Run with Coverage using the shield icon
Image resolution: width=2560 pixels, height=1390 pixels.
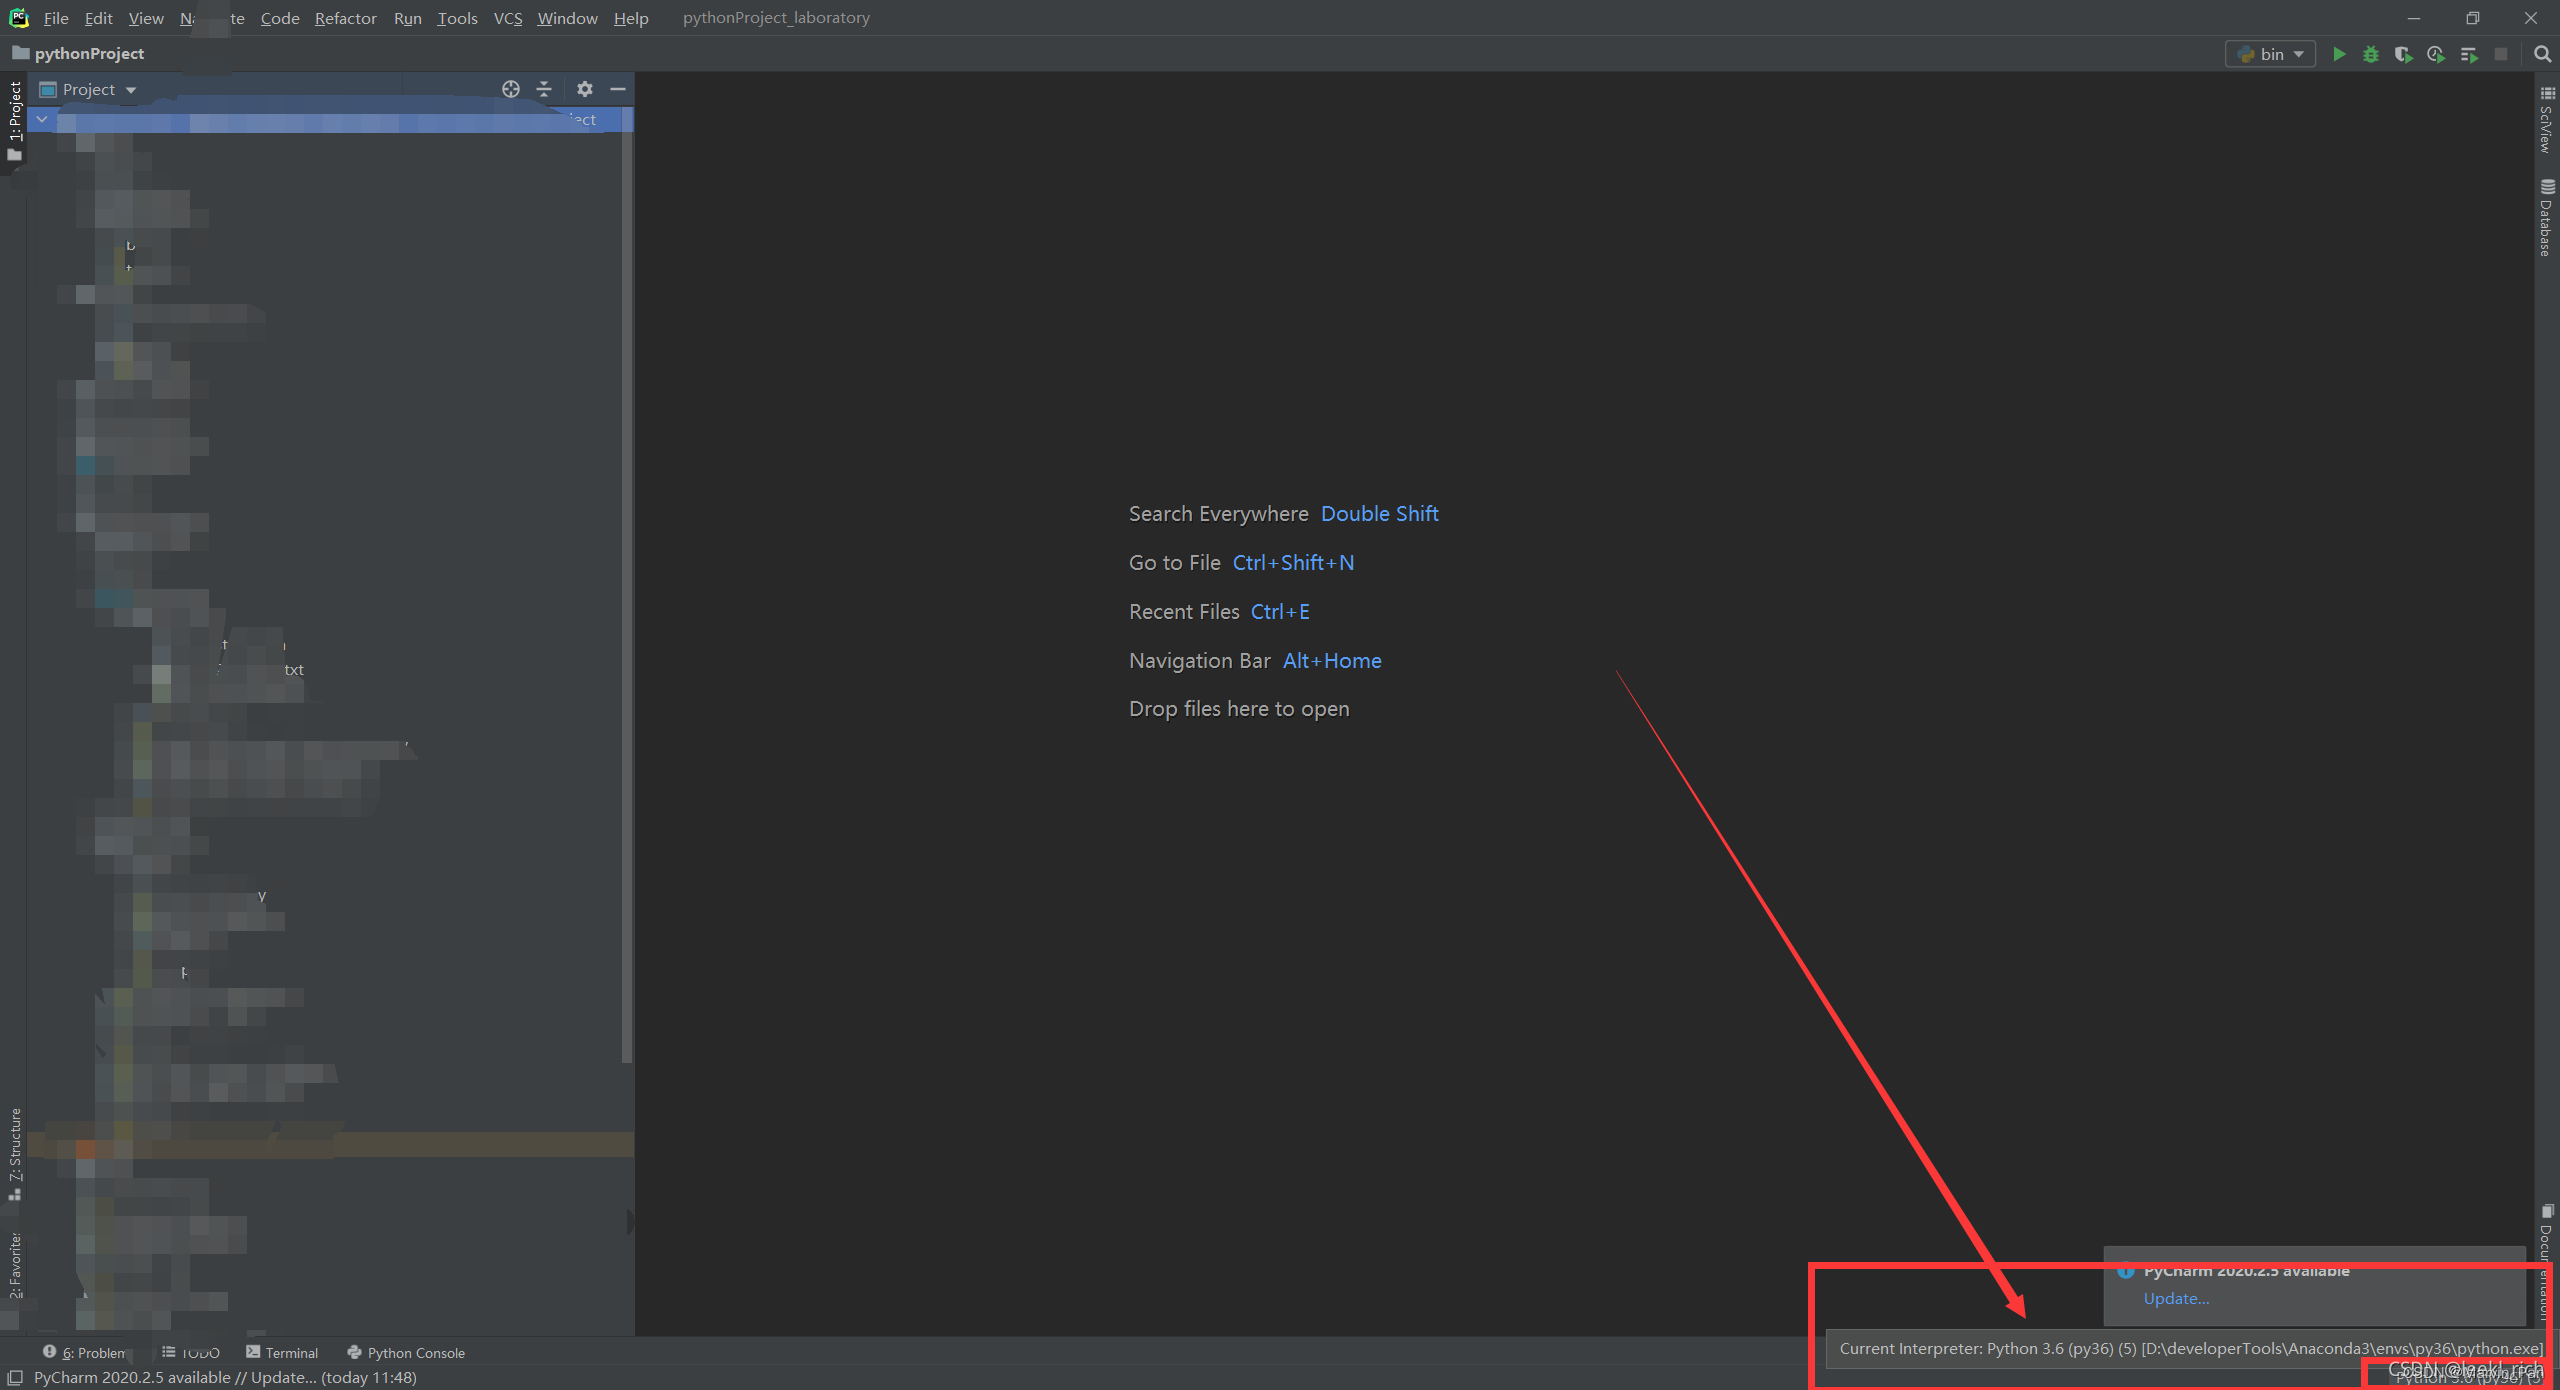pyautogui.click(x=2402, y=54)
